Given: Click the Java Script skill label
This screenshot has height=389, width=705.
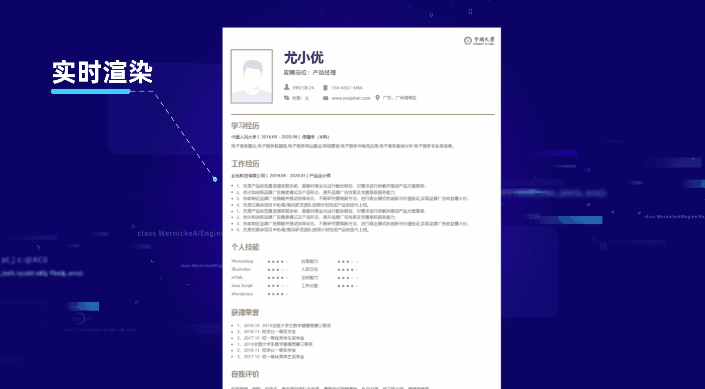Looking at the screenshot, I should (242, 286).
